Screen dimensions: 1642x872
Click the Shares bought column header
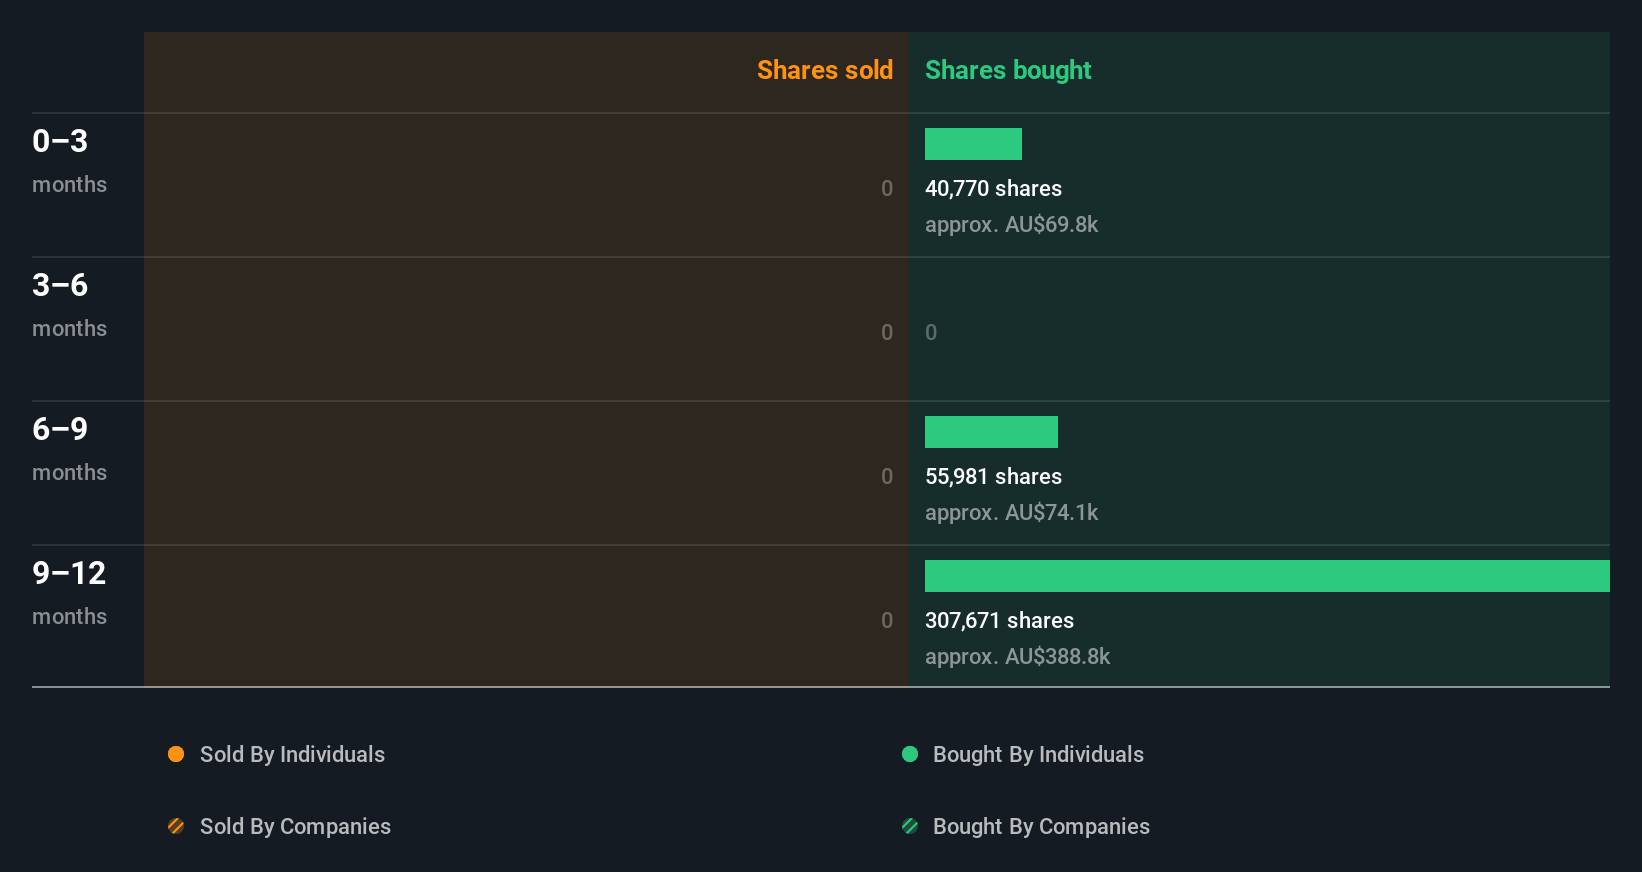pos(1008,70)
